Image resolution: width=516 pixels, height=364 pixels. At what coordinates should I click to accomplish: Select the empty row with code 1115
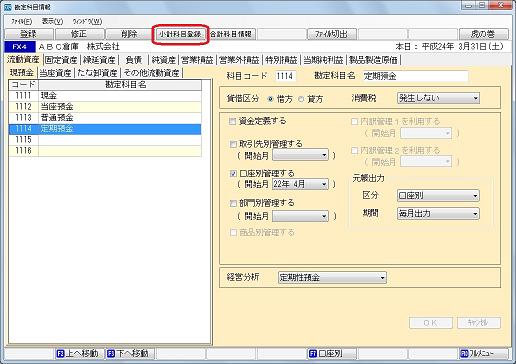(x=105, y=140)
